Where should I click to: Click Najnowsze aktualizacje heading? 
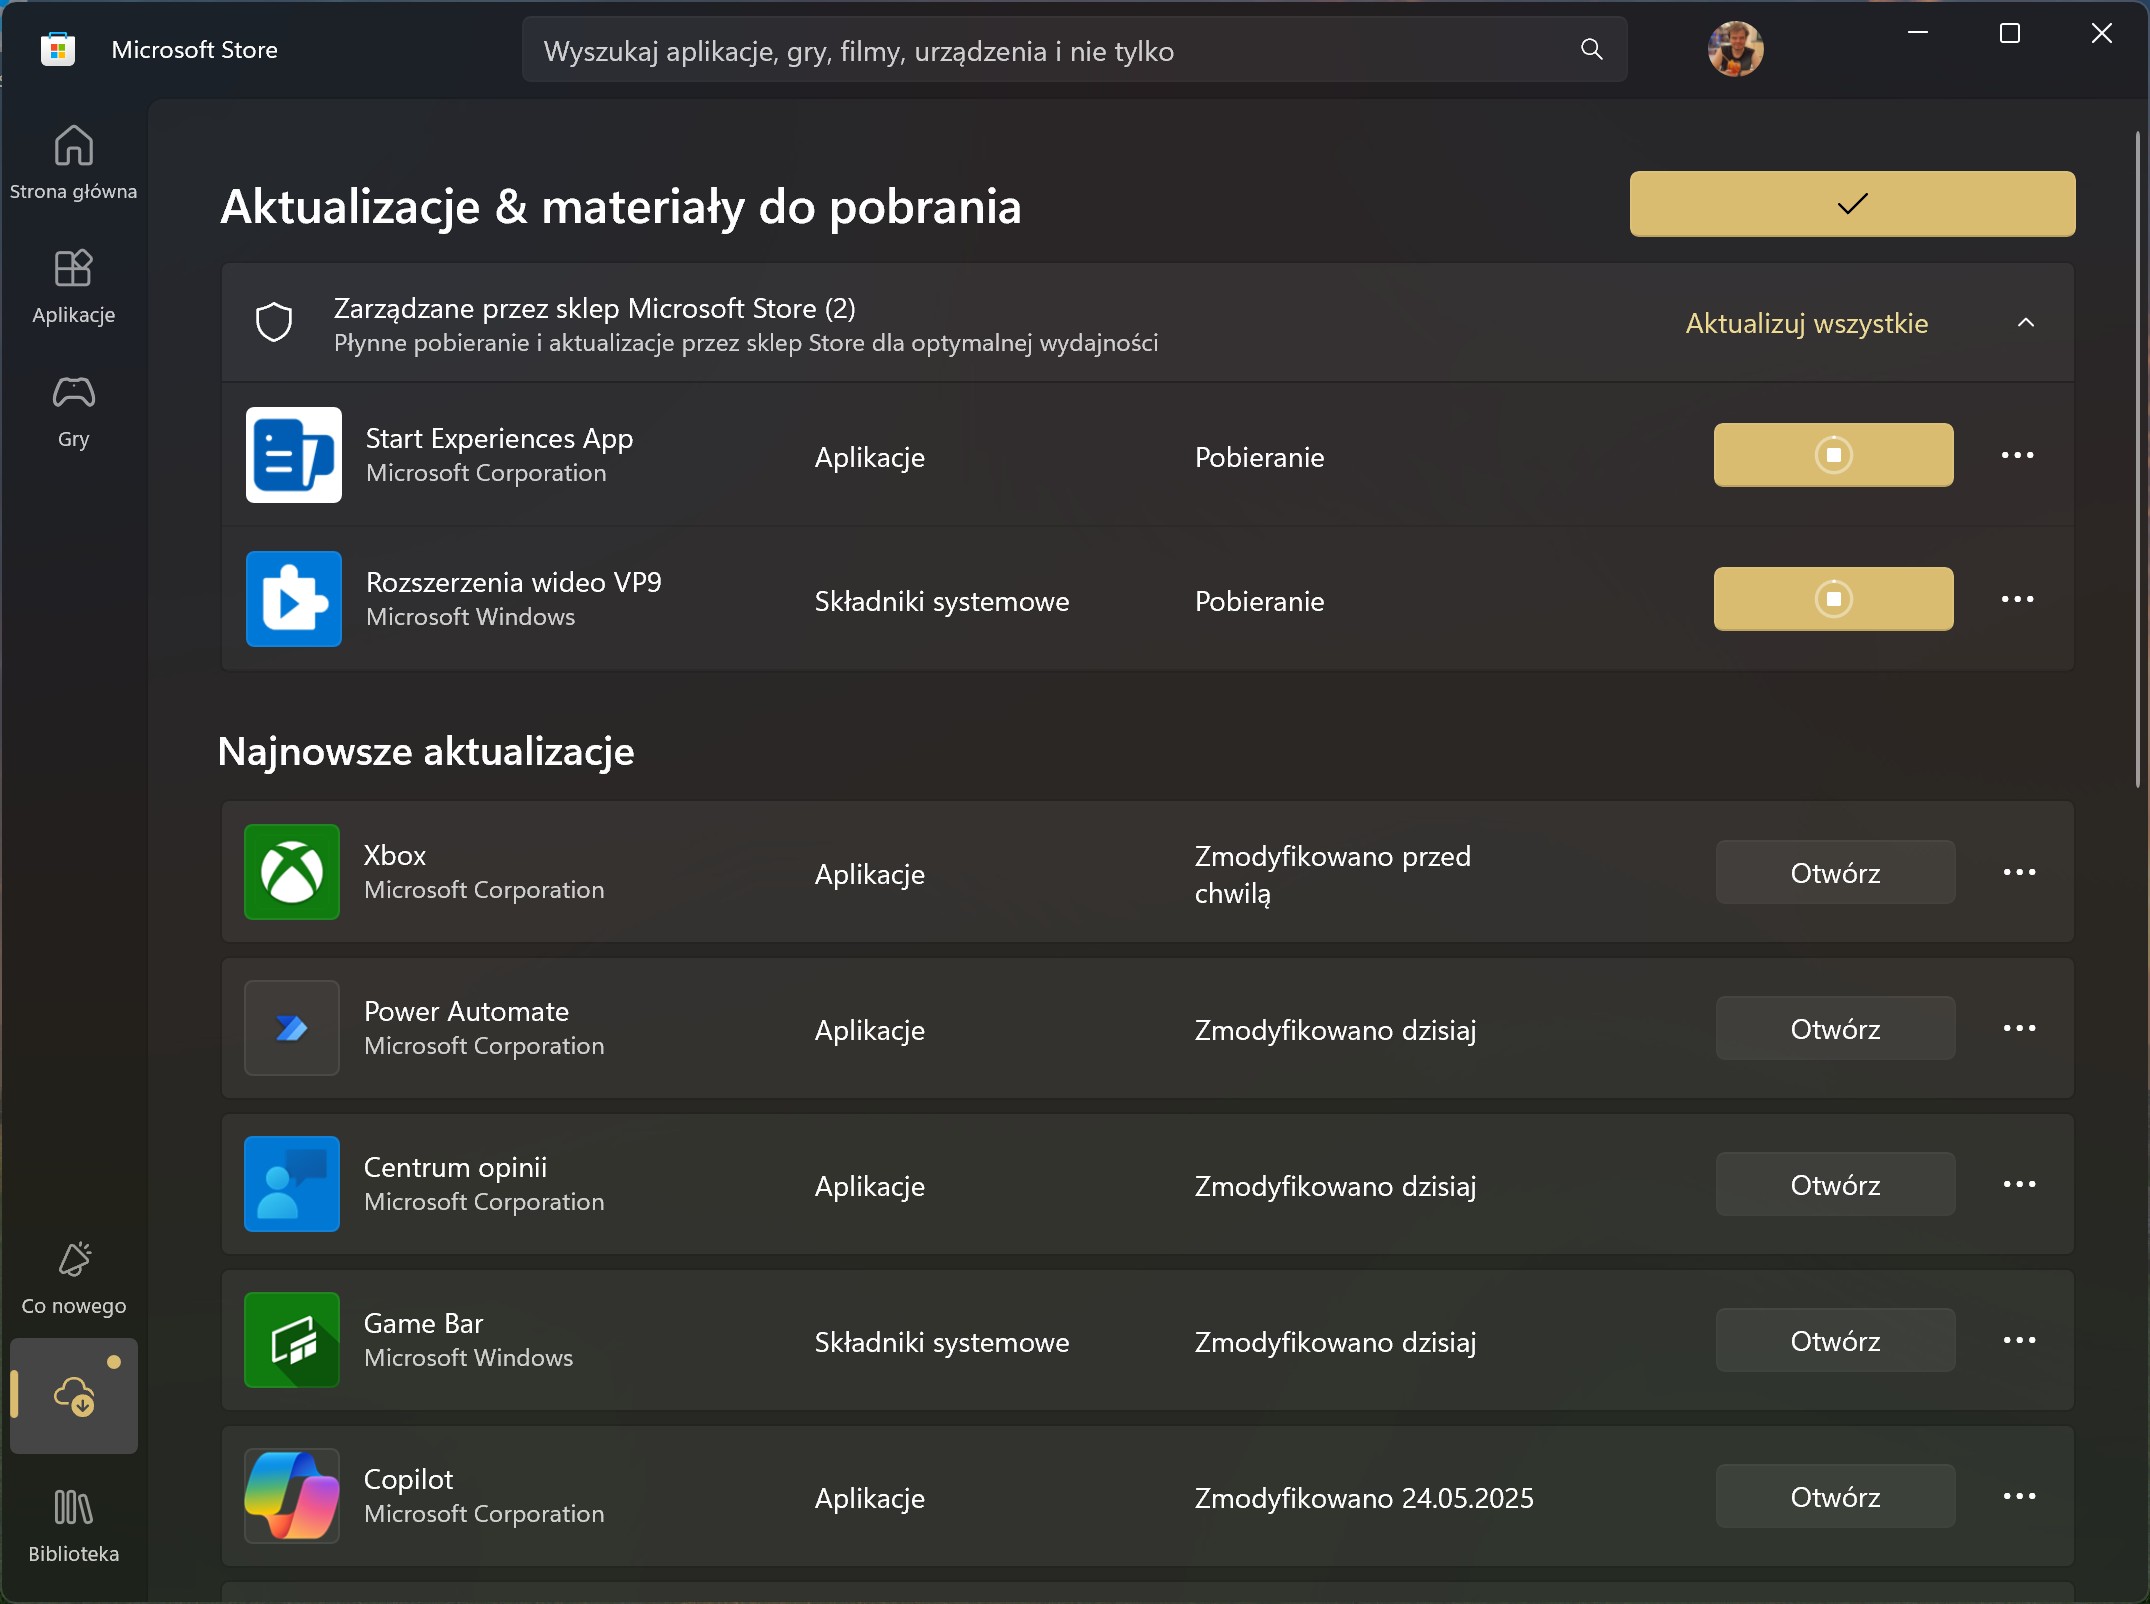click(x=426, y=751)
